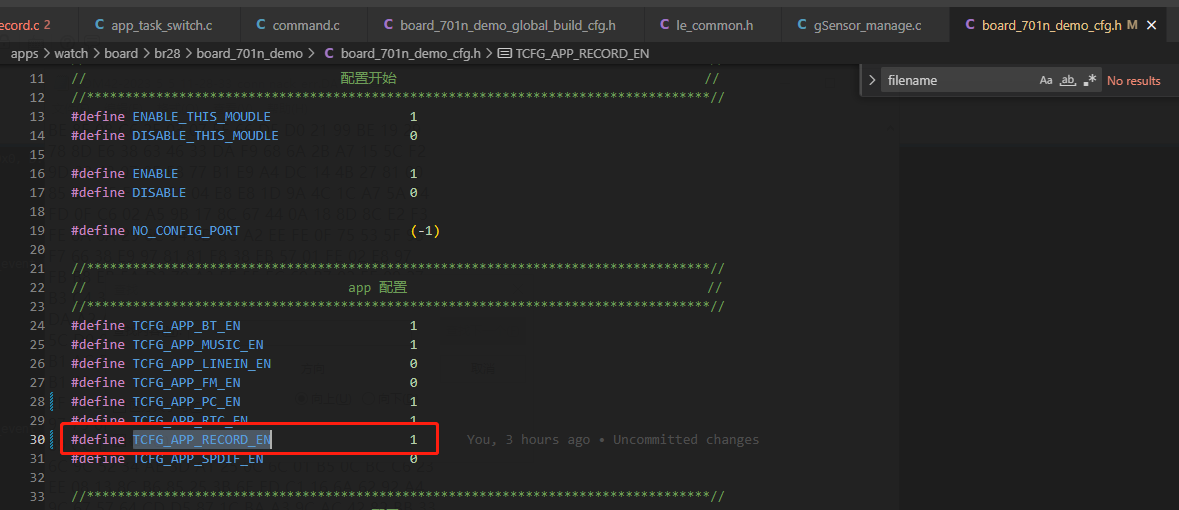Click the '配置开始' comment text
The image size is (1179, 510).
(368, 79)
